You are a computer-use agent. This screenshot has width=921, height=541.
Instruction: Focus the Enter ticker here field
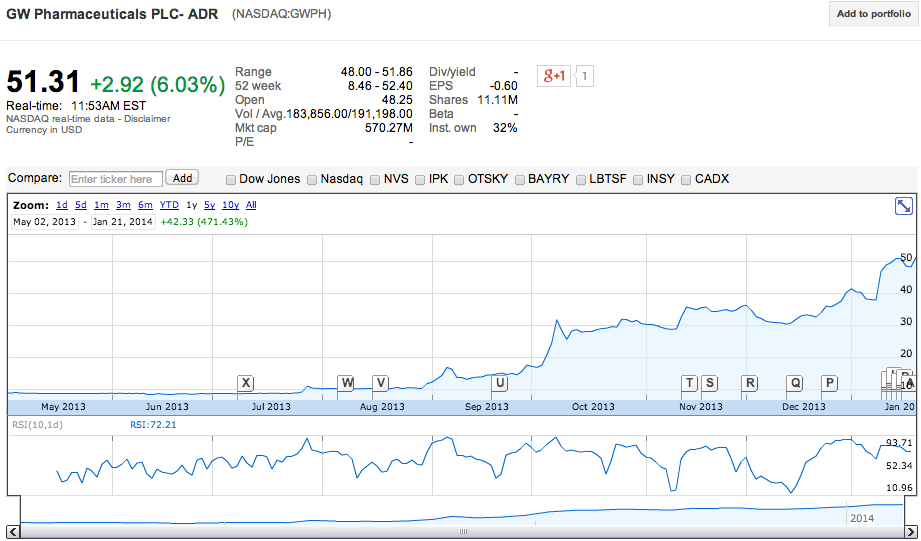(116, 179)
